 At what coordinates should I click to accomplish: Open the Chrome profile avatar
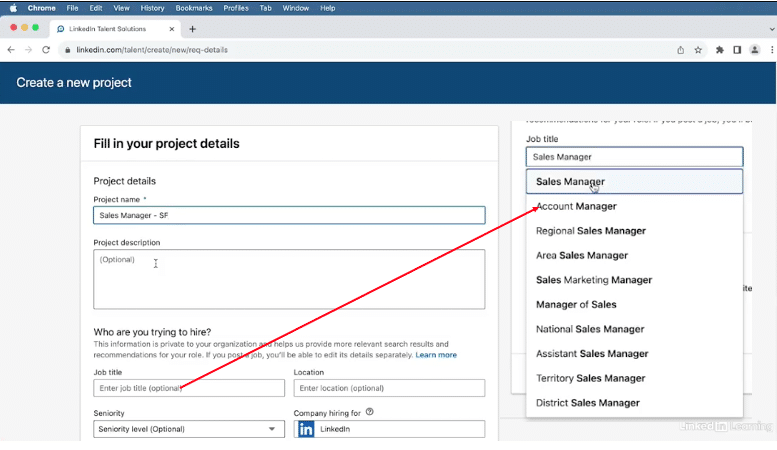tap(754, 50)
